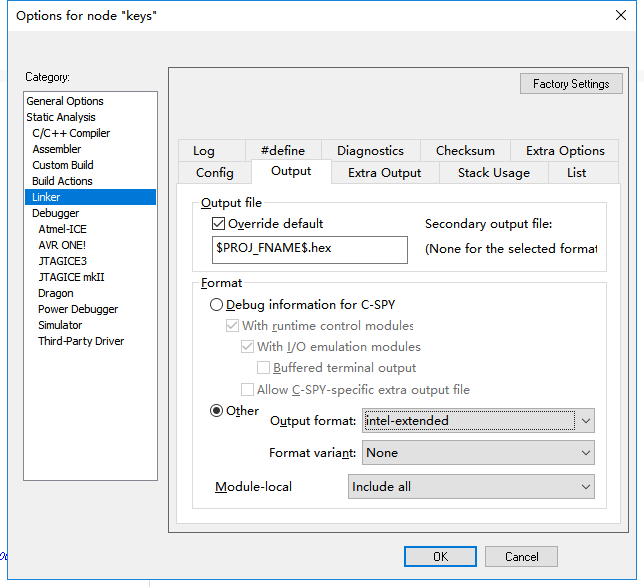Switch to the #define tab

pyautogui.click(x=283, y=151)
